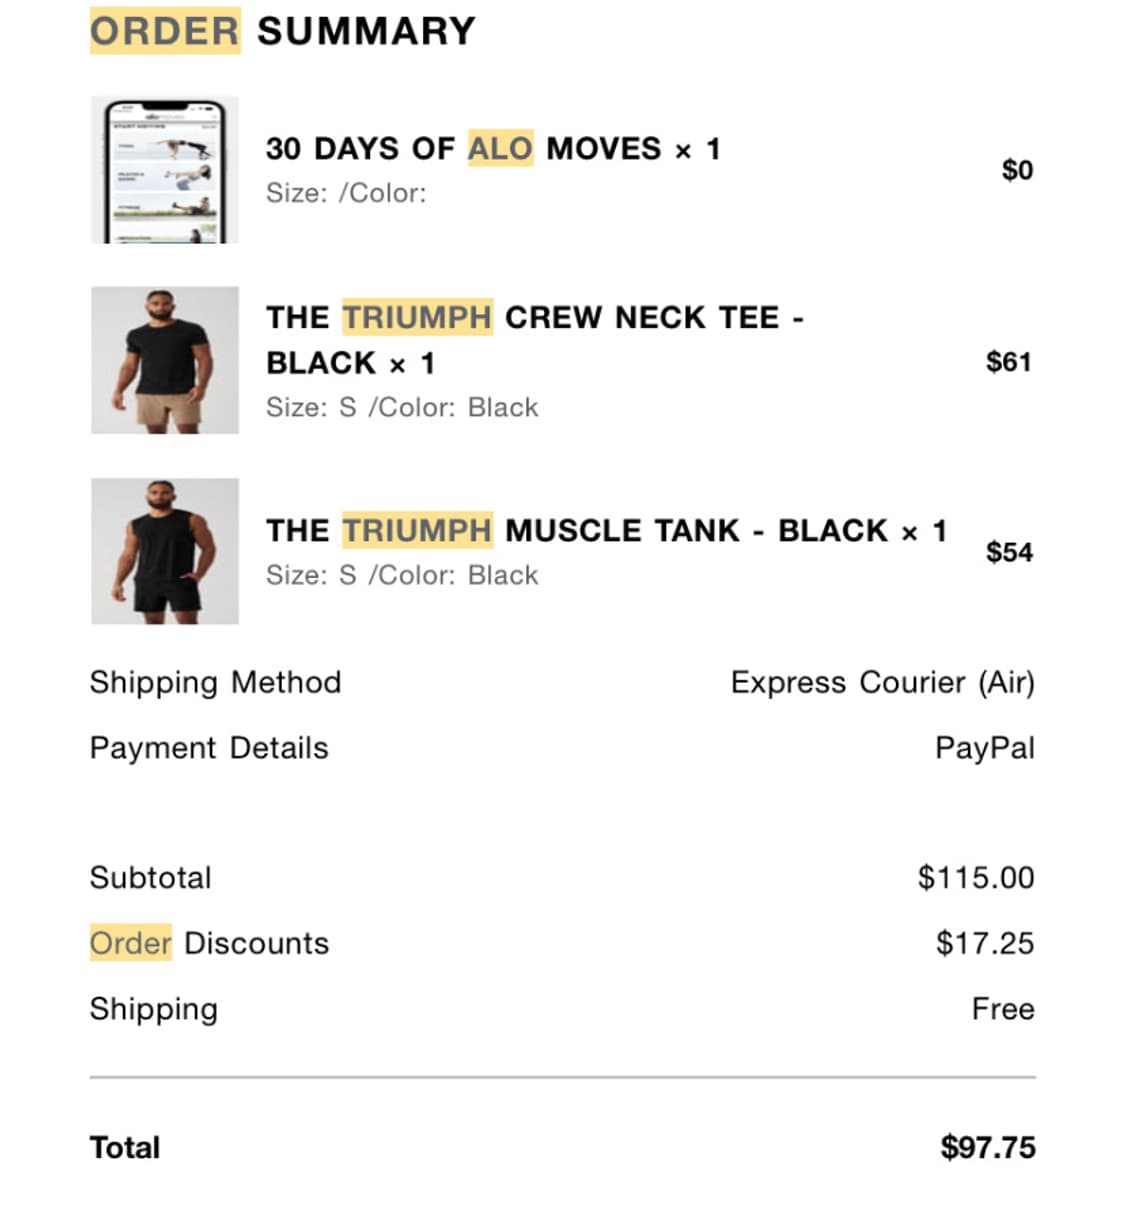Screen dimensions: 1125x1232
Task: Click the $17.25 discount amount
Action: pos(984,943)
